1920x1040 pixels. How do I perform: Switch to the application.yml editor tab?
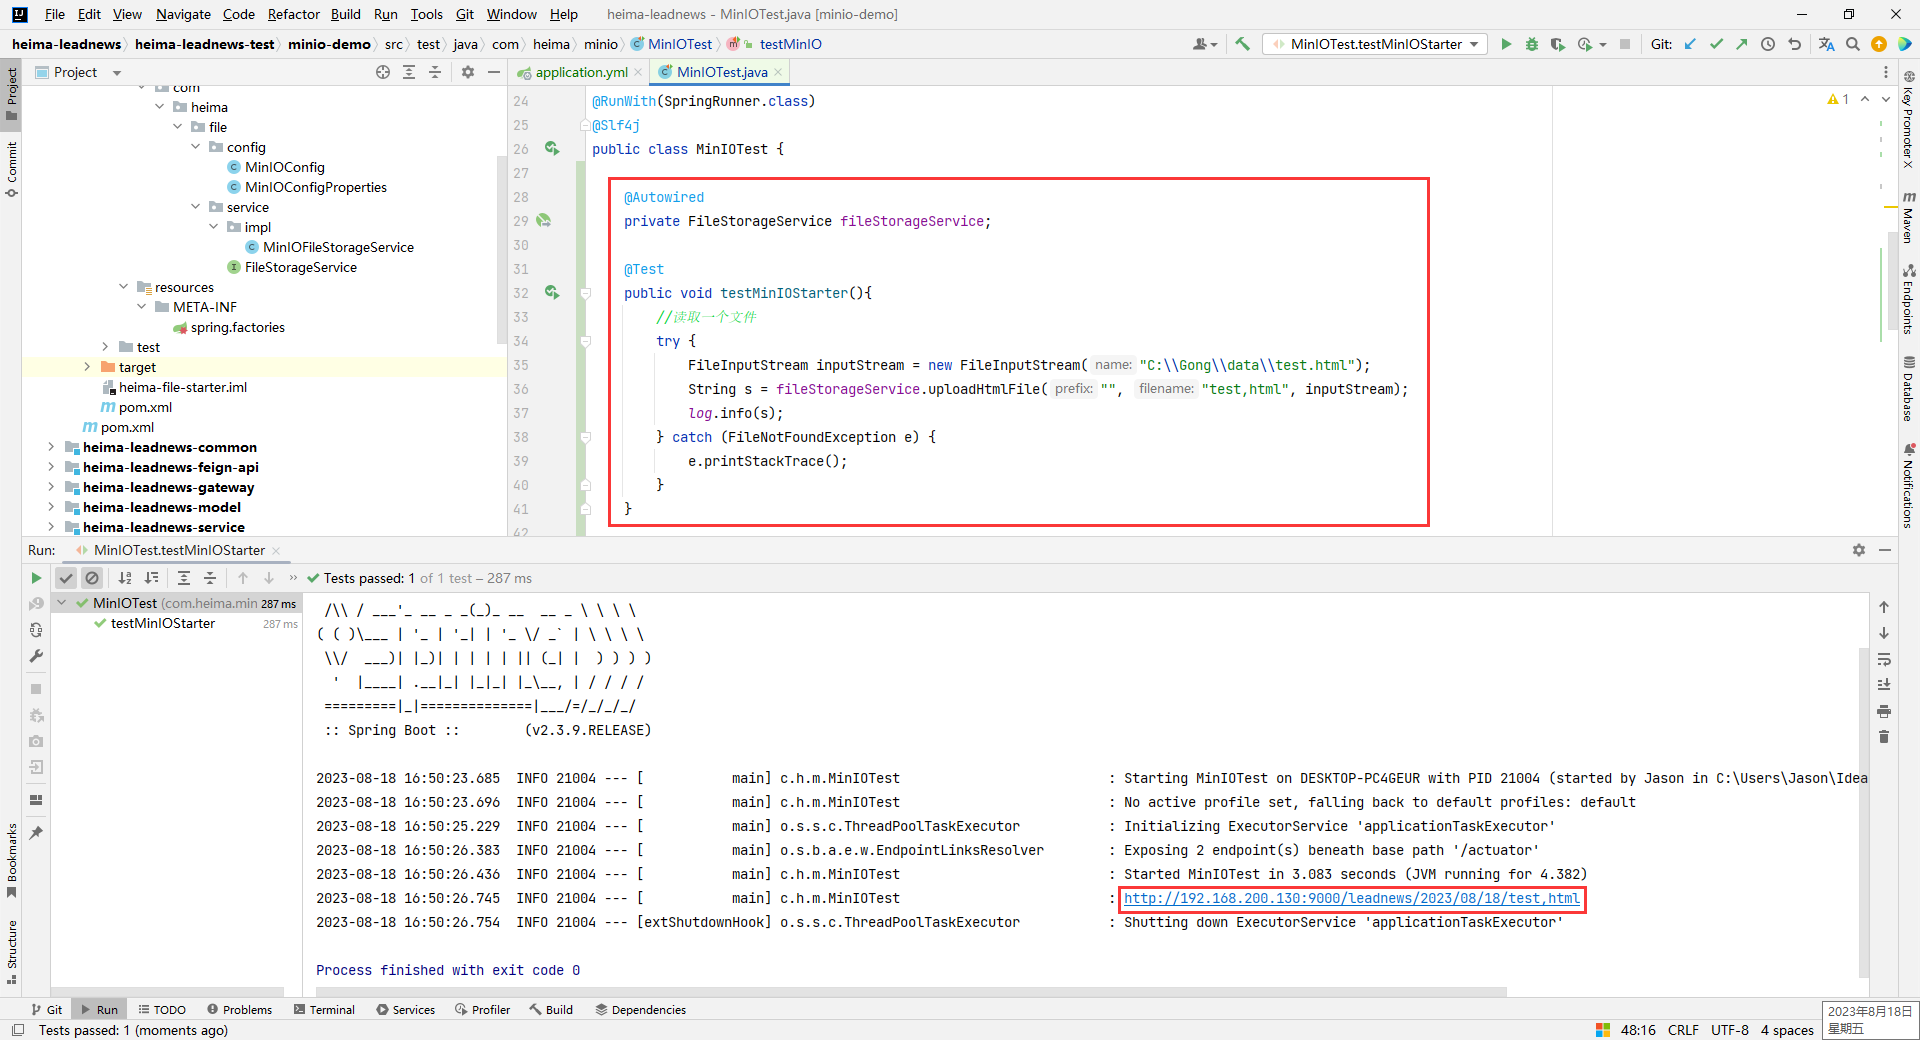pyautogui.click(x=581, y=72)
